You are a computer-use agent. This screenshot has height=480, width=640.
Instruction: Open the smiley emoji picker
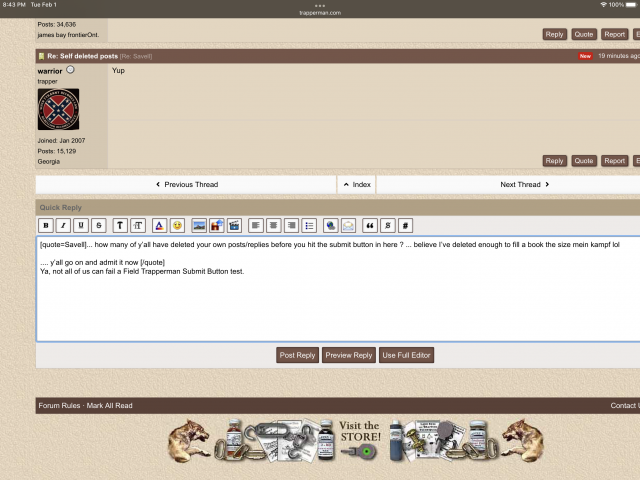pos(177,225)
